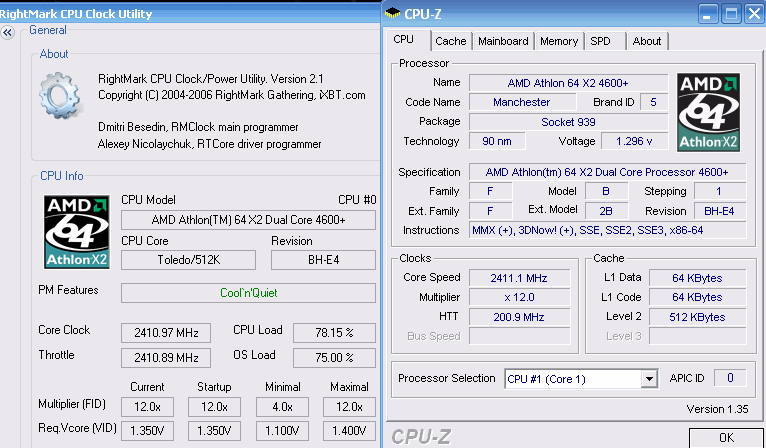766x448 pixels.
Task: Click the Throttle value 2410.89 MHz
Action: (166, 358)
